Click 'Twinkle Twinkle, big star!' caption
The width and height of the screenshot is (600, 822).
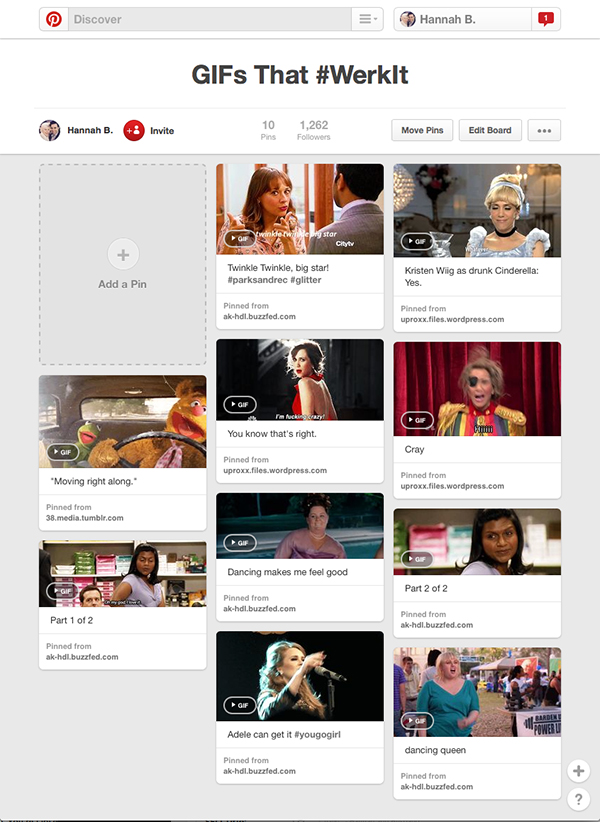click(278, 268)
